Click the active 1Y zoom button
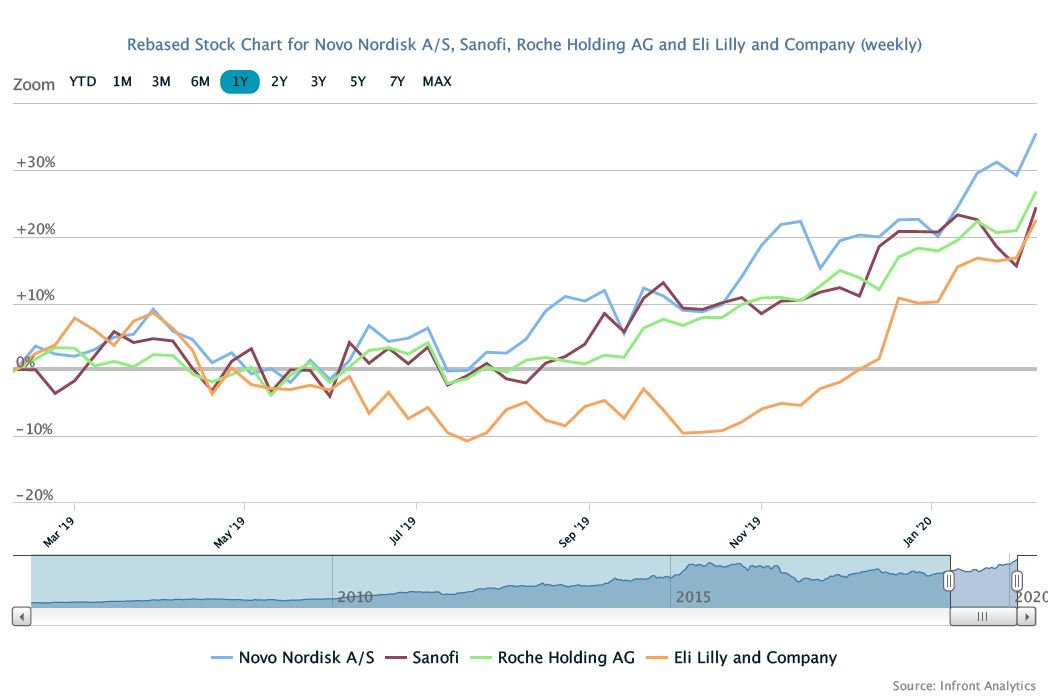 [240, 82]
